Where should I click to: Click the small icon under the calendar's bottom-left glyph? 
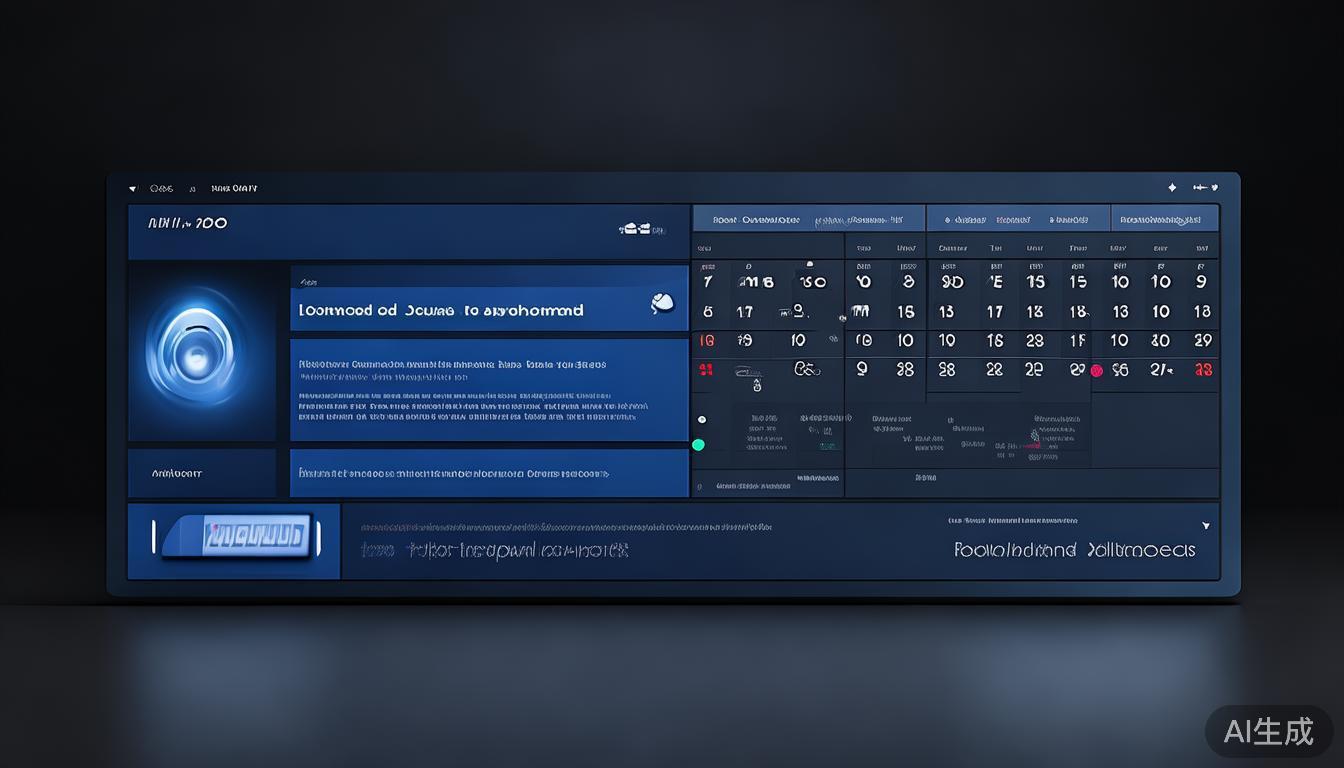click(x=757, y=386)
